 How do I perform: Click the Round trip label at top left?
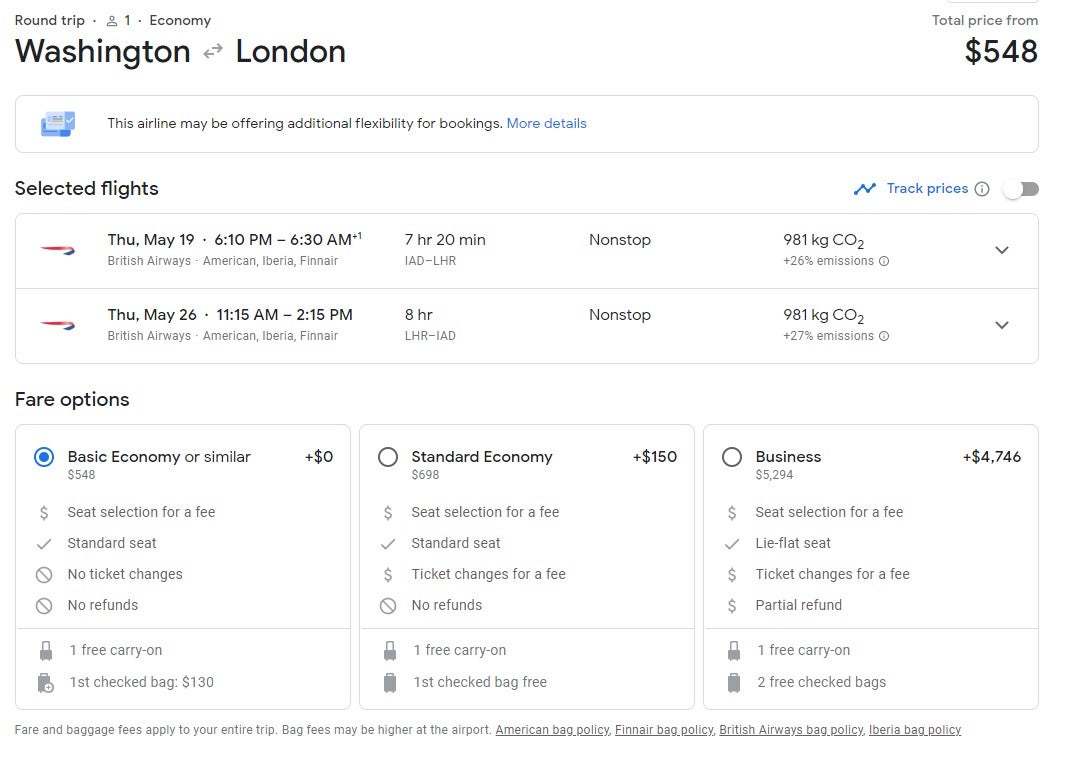coord(49,20)
